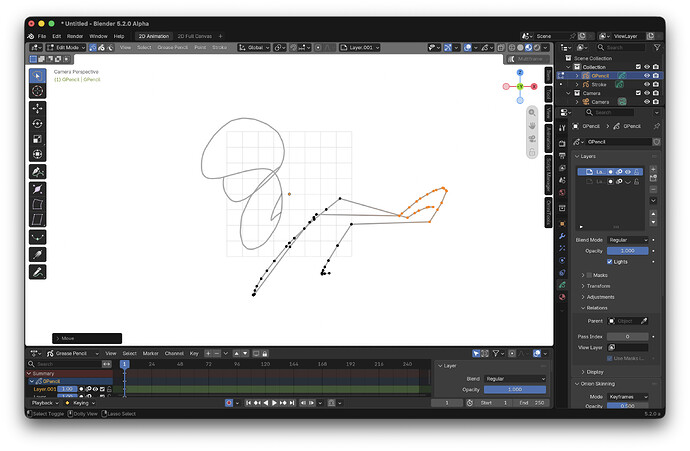The image size is (690, 451).
Task: Toggle Masks checkbox in layer properties
Action: tap(589, 275)
